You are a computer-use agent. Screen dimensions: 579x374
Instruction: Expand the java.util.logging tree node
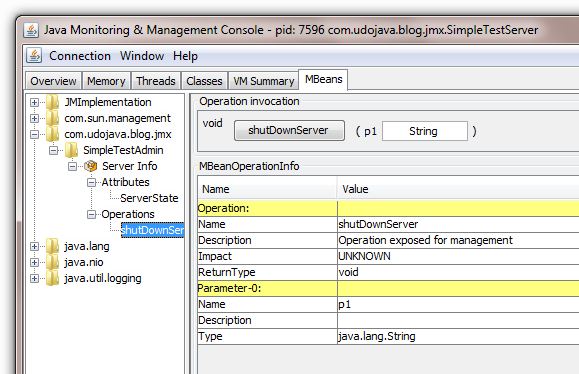click(x=34, y=278)
